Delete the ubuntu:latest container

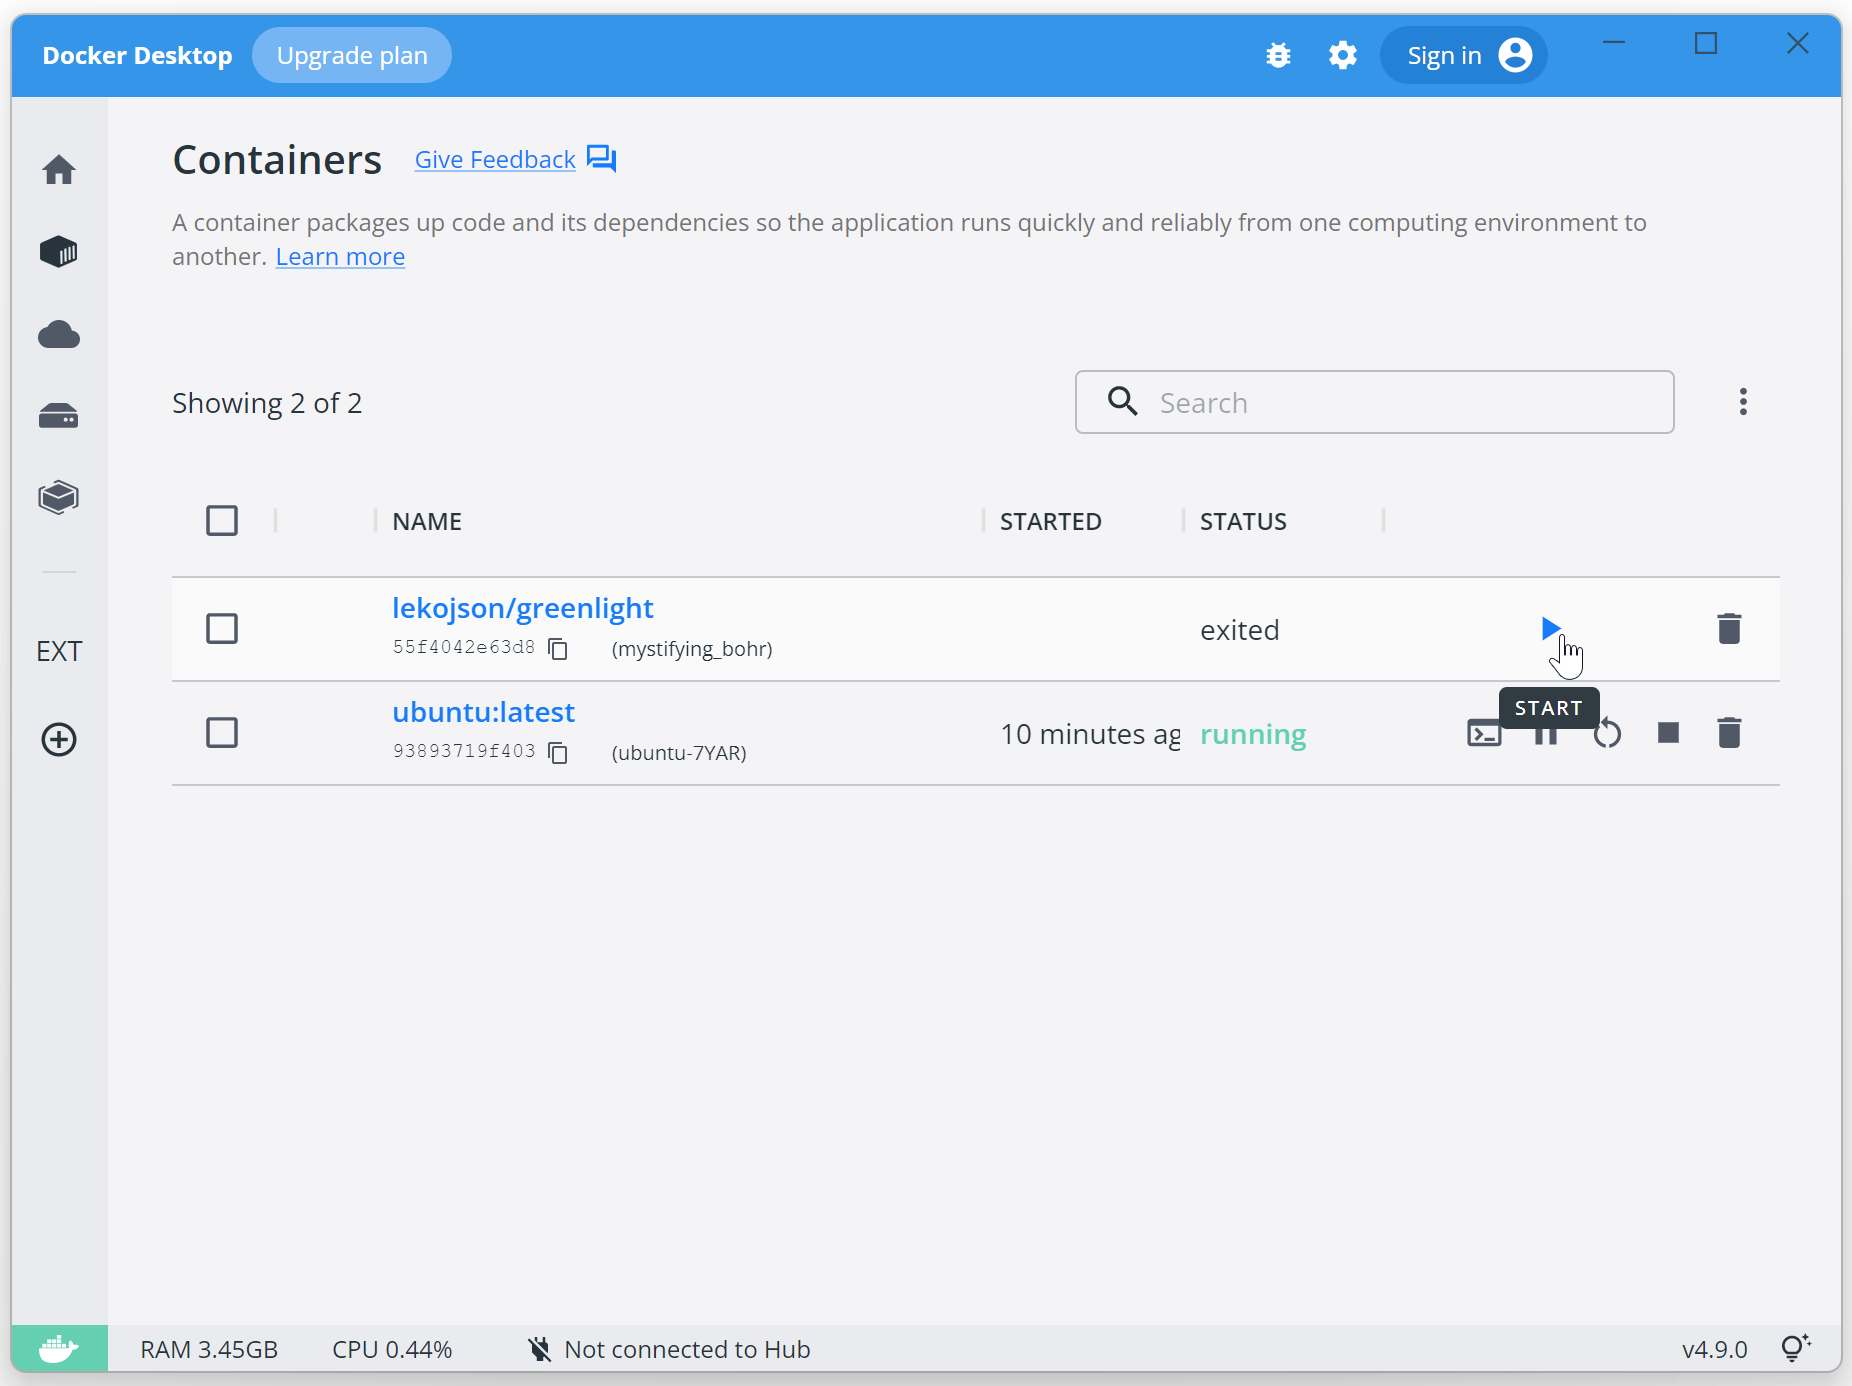[x=1729, y=733]
